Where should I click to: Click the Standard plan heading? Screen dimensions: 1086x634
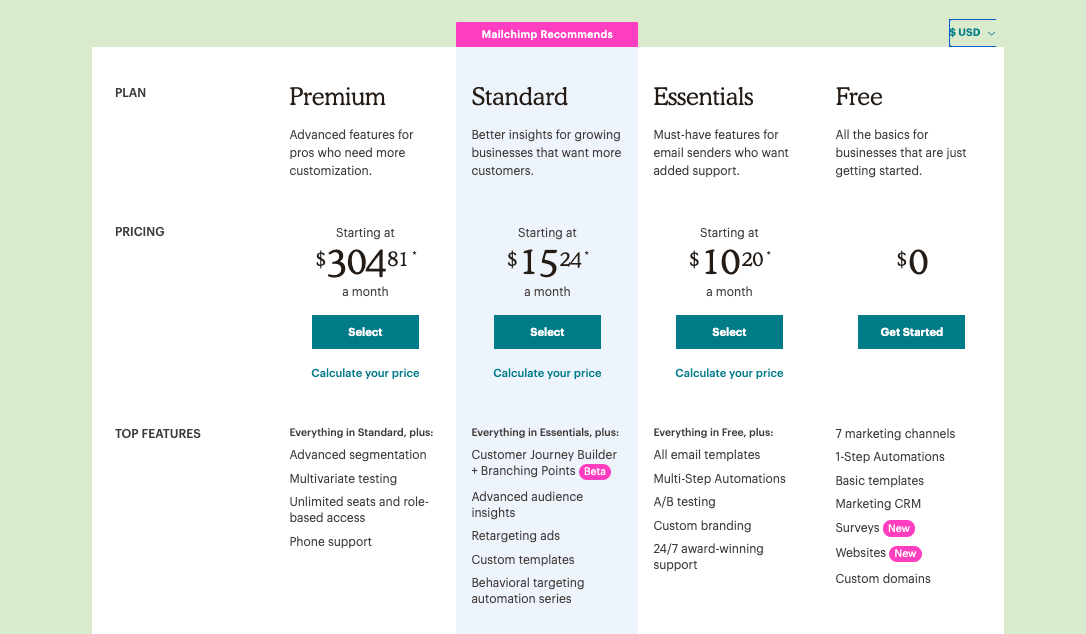pos(519,97)
